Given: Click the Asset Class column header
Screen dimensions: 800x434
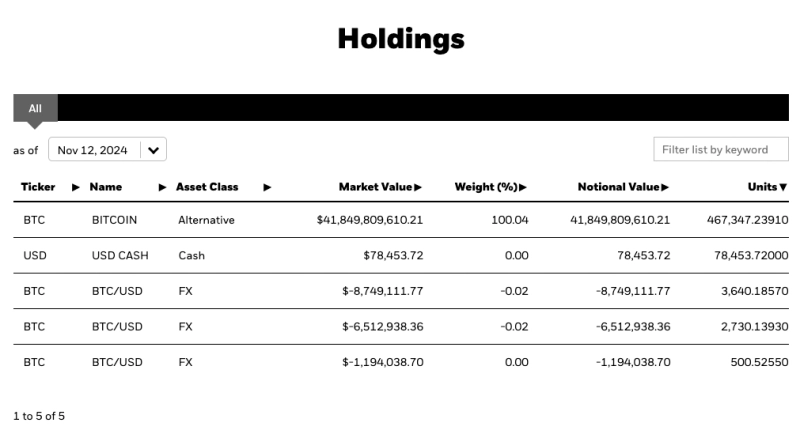Looking at the screenshot, I should click(x=207, y=187).
